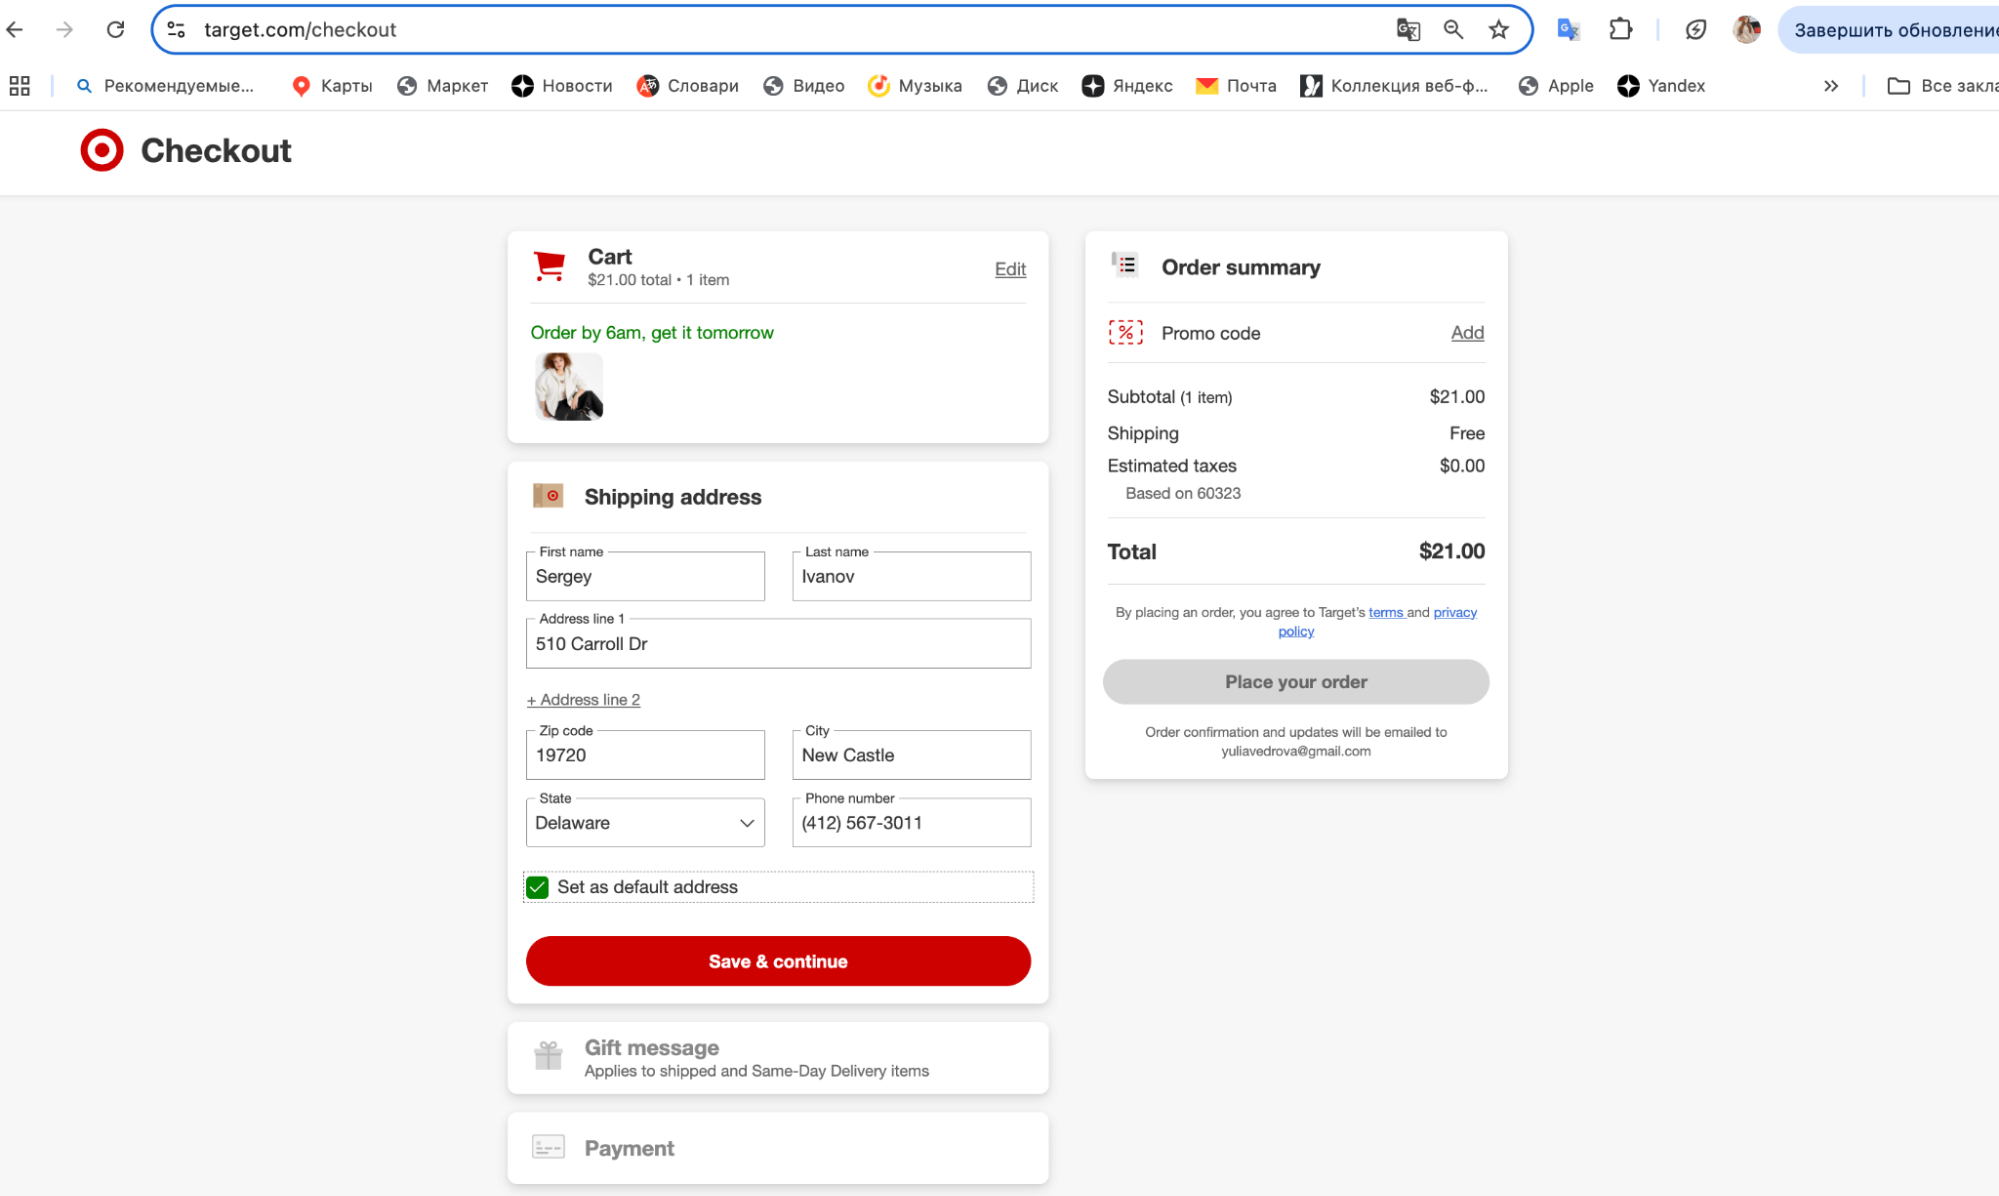Screen dimensions: 1999x1196
Task: Open the Chrome profile avatar
Action: (x=1747, y=30)
